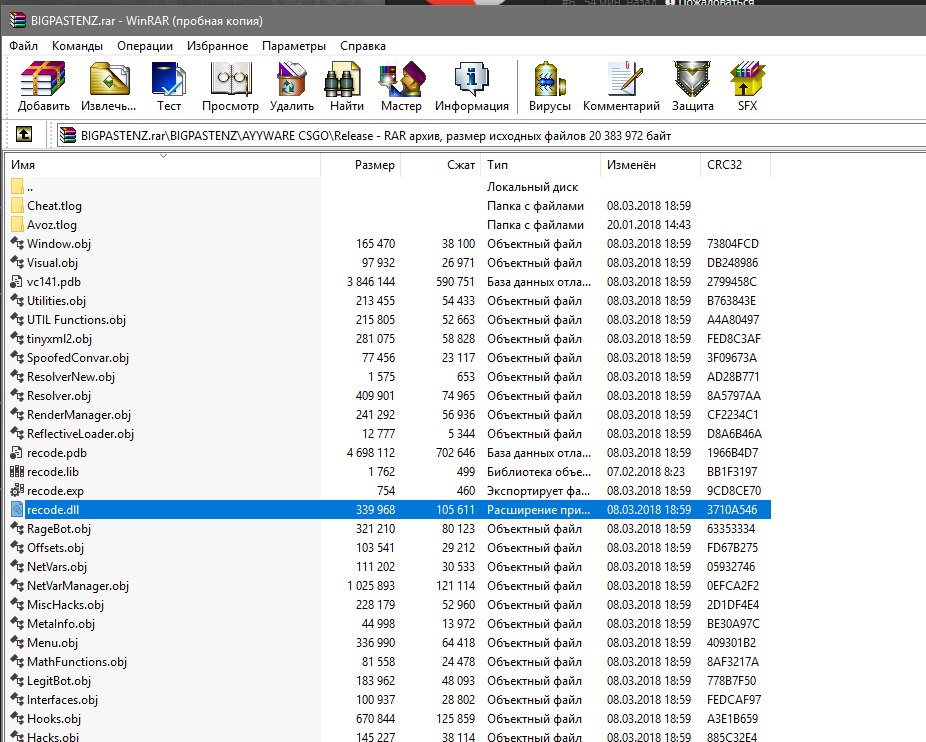Sort by the Сжат column header
The height and width of the screenshot is (742, 926).
(x=441, y=165)
